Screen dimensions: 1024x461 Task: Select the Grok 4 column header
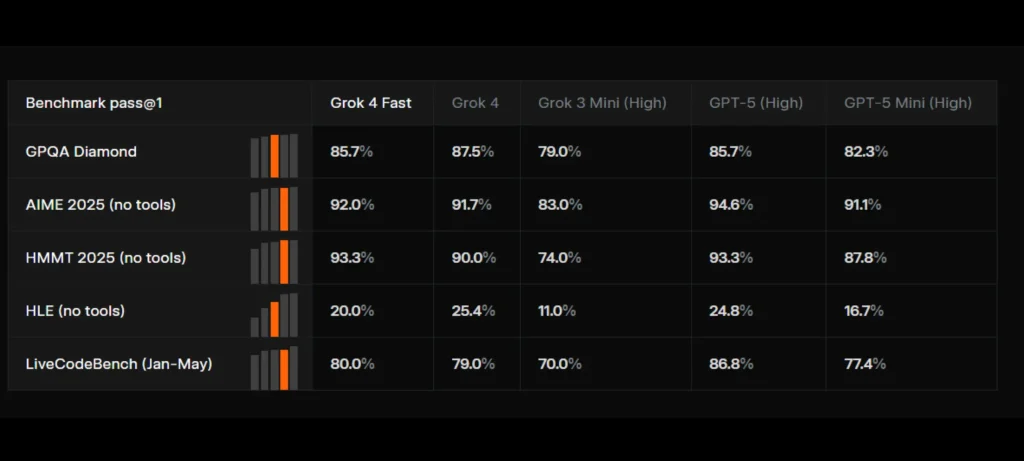pyautogui.click(x=475, y=103)
